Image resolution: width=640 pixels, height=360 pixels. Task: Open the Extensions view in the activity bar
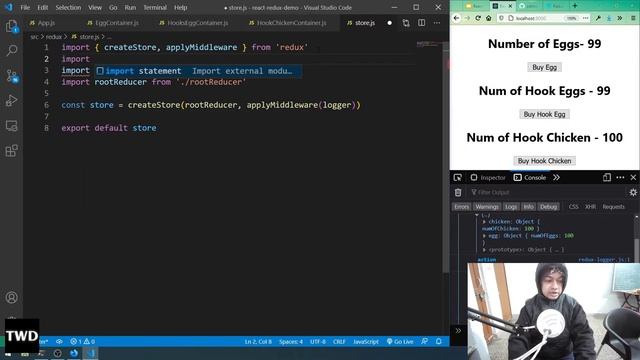[x=11, y=151]
